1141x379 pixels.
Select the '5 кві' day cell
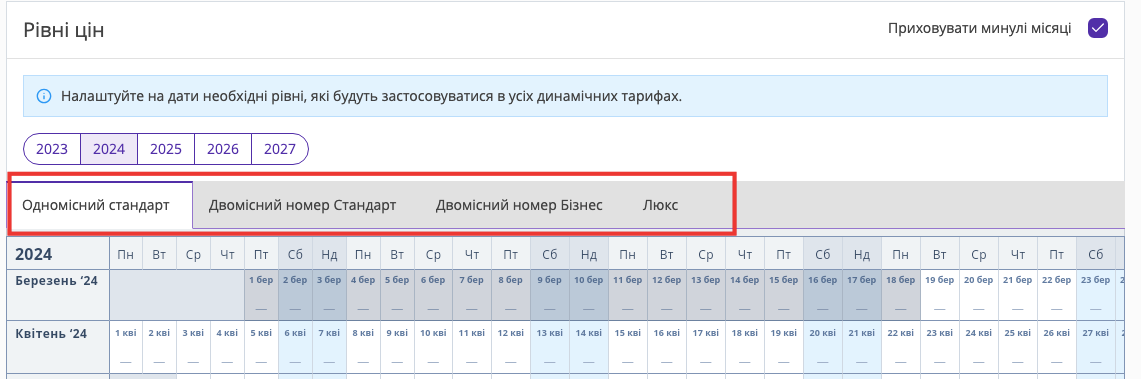point(261,346)
